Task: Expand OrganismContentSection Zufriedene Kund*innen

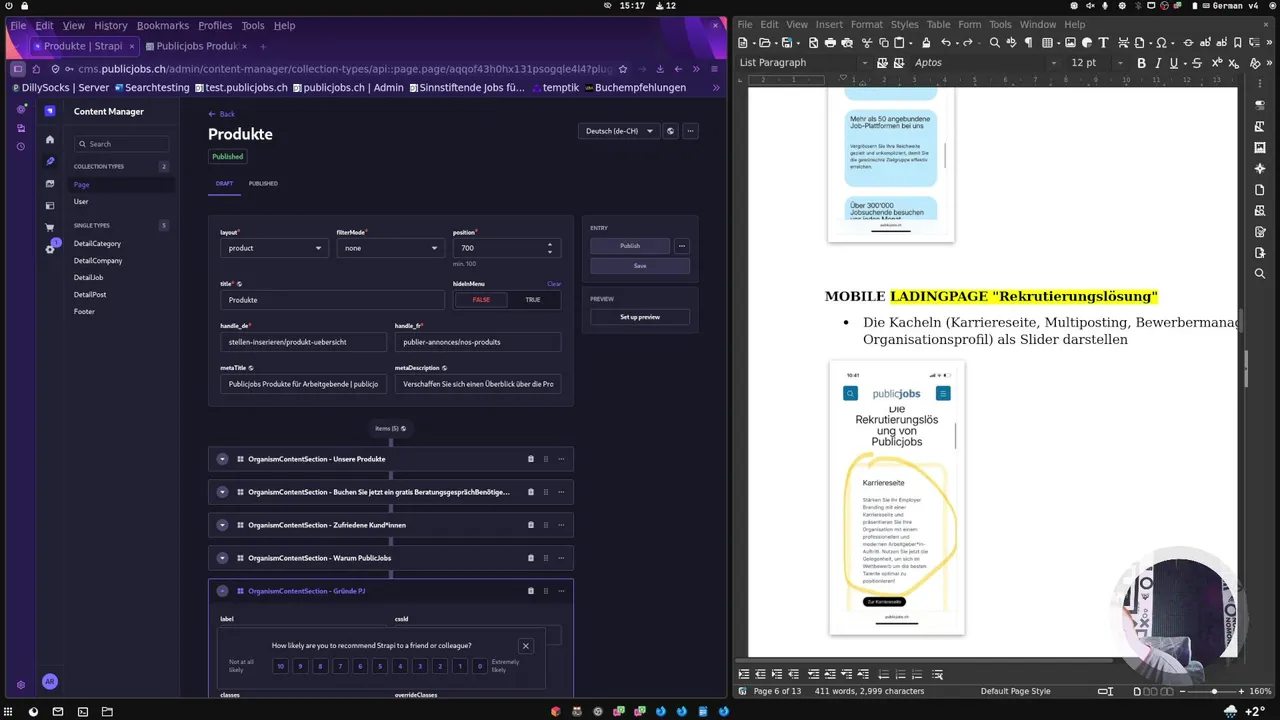Action: (223, 525)
